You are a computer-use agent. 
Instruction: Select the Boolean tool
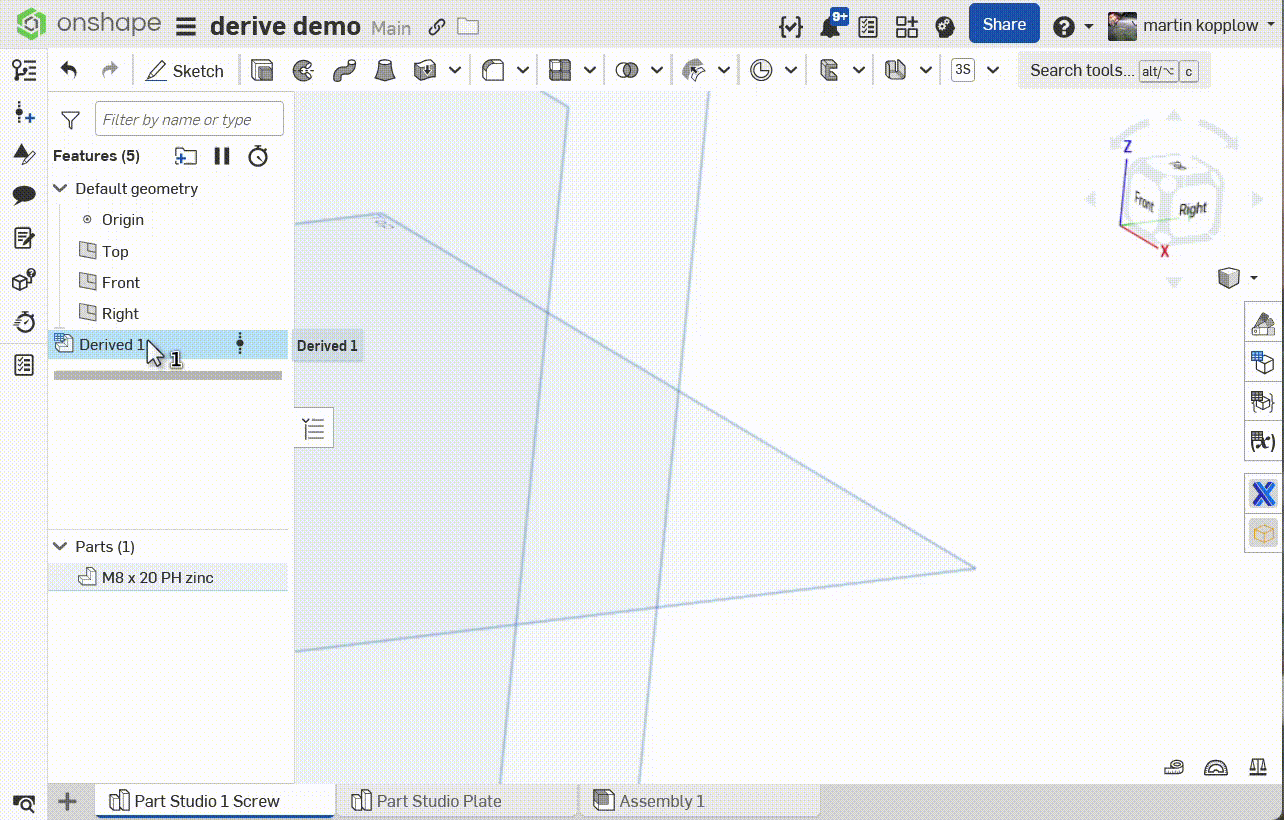pyautogui.click(x=627, y=70)
